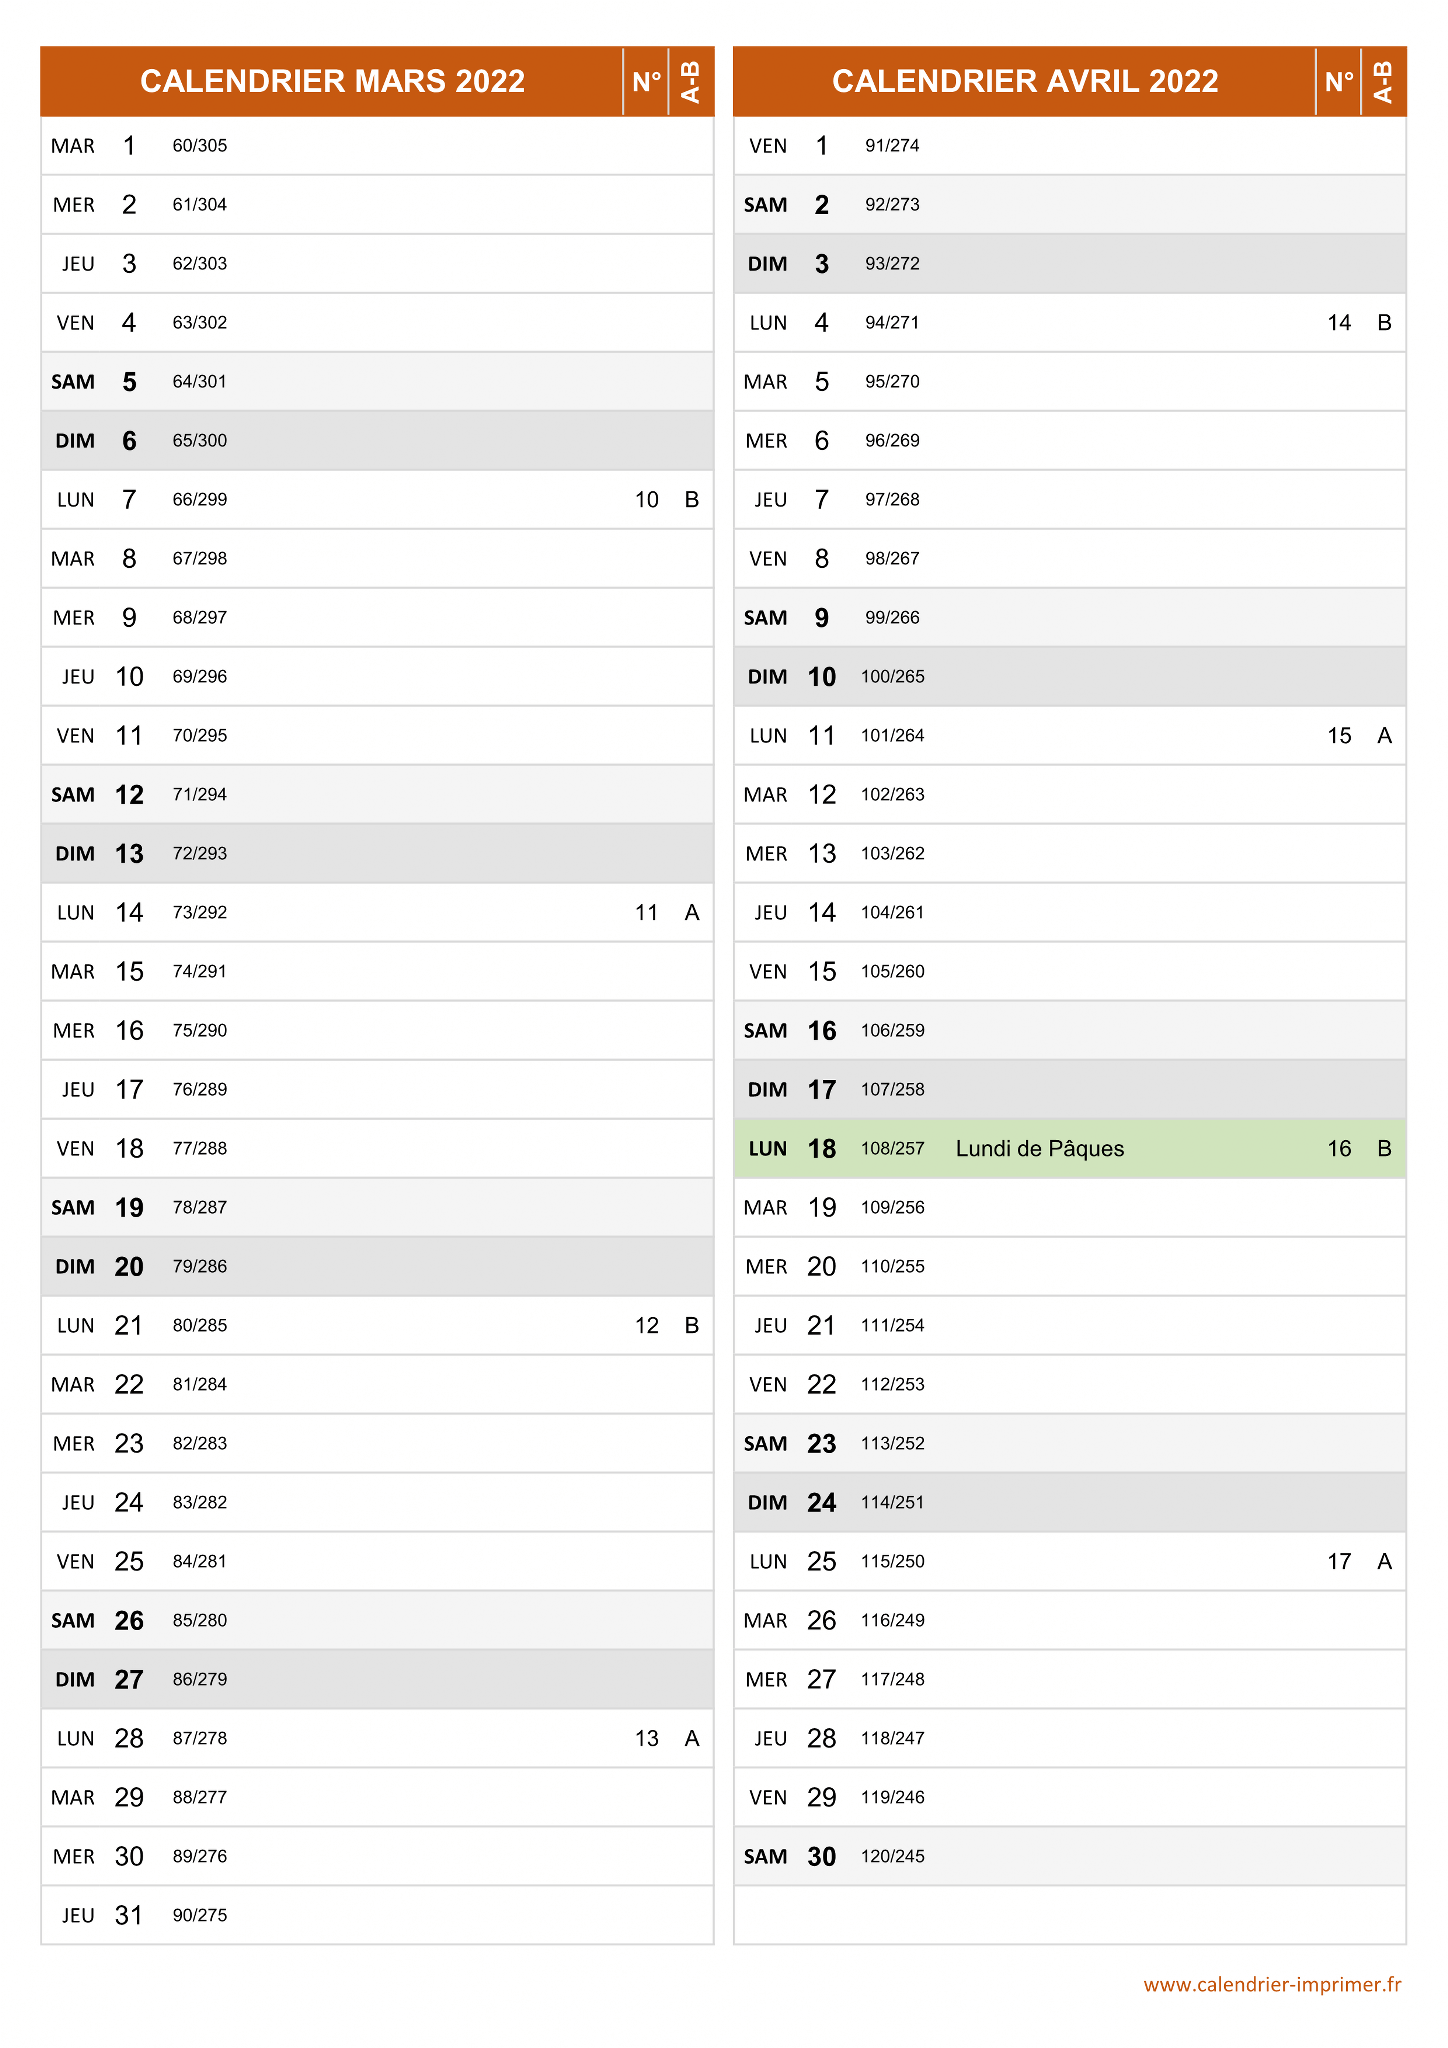Screen dimensions: 1448x2048
Task: Click the letter B beside week 12
Action: click(691, 1326)
